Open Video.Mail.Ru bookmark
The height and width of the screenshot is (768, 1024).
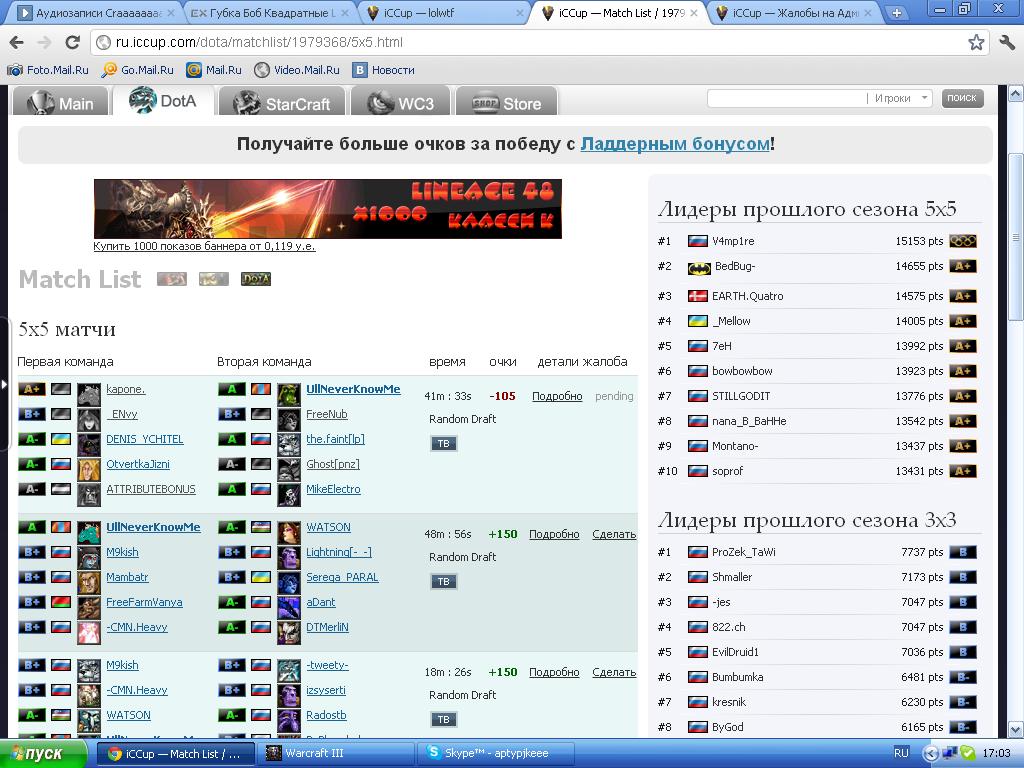pyautogui.click(x=297, y=70)
